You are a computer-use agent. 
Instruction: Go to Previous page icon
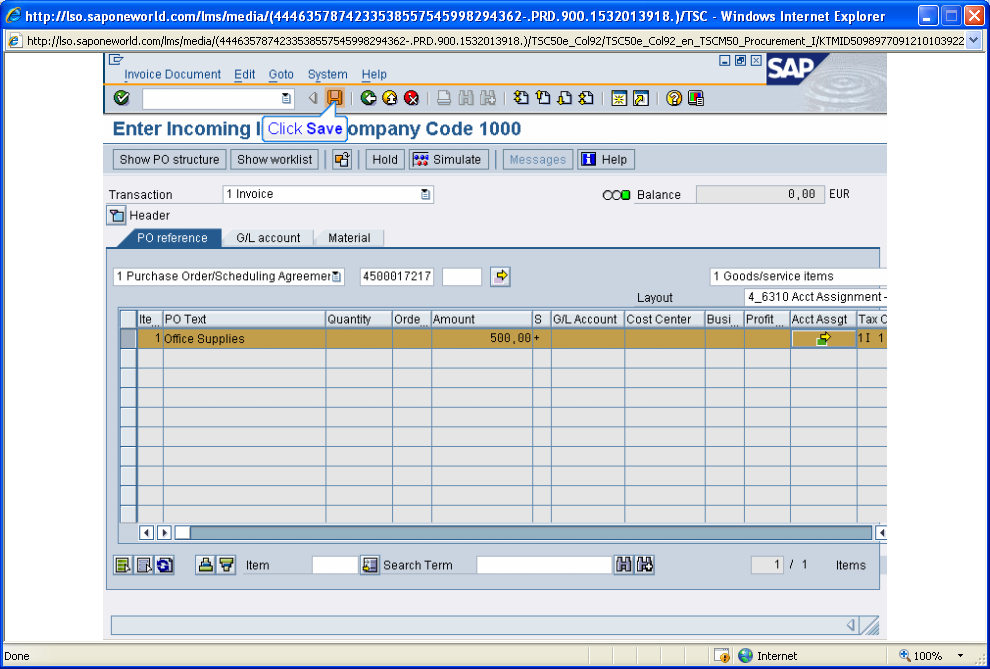[x=543, y=98]
